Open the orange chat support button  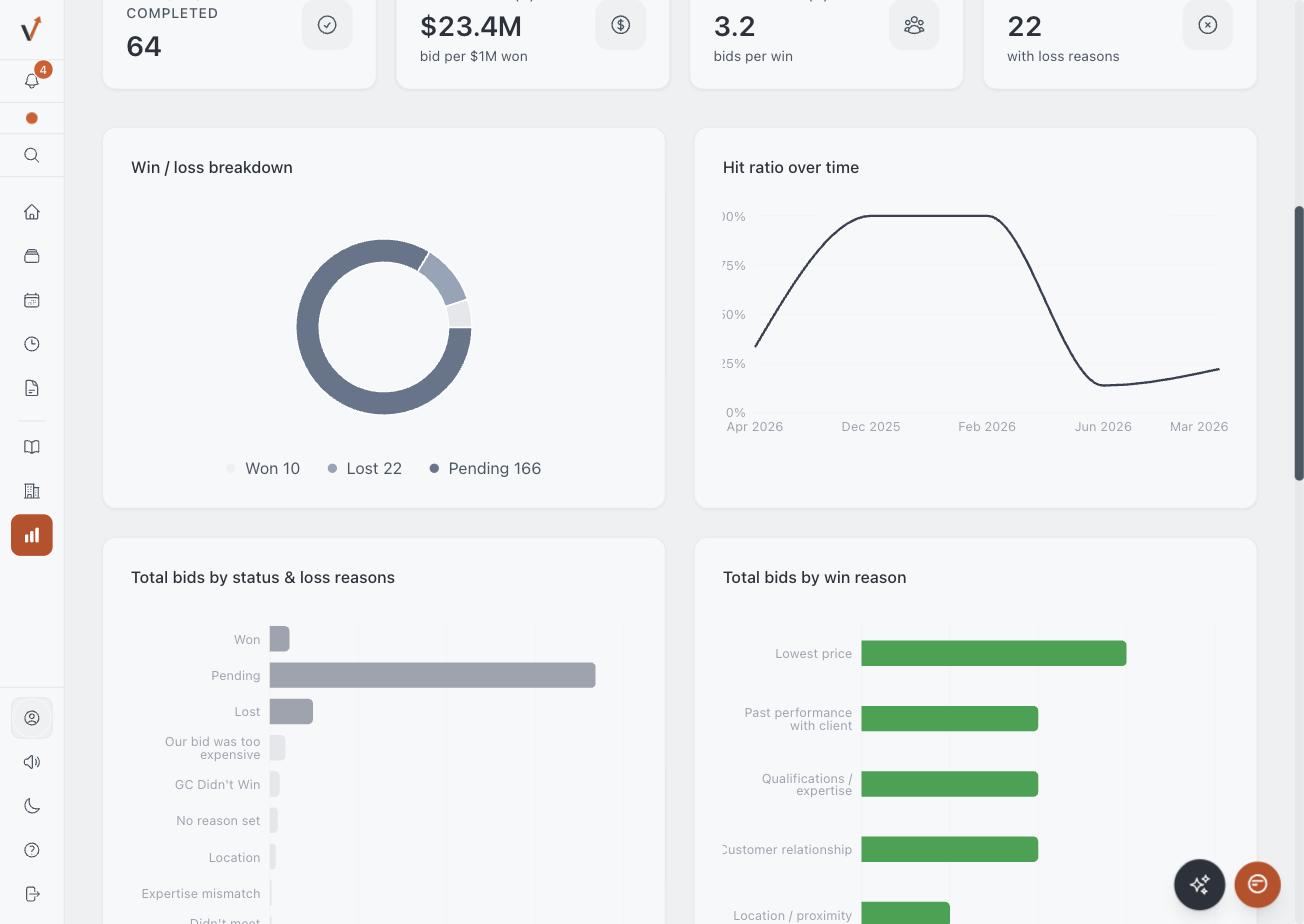1258,884
